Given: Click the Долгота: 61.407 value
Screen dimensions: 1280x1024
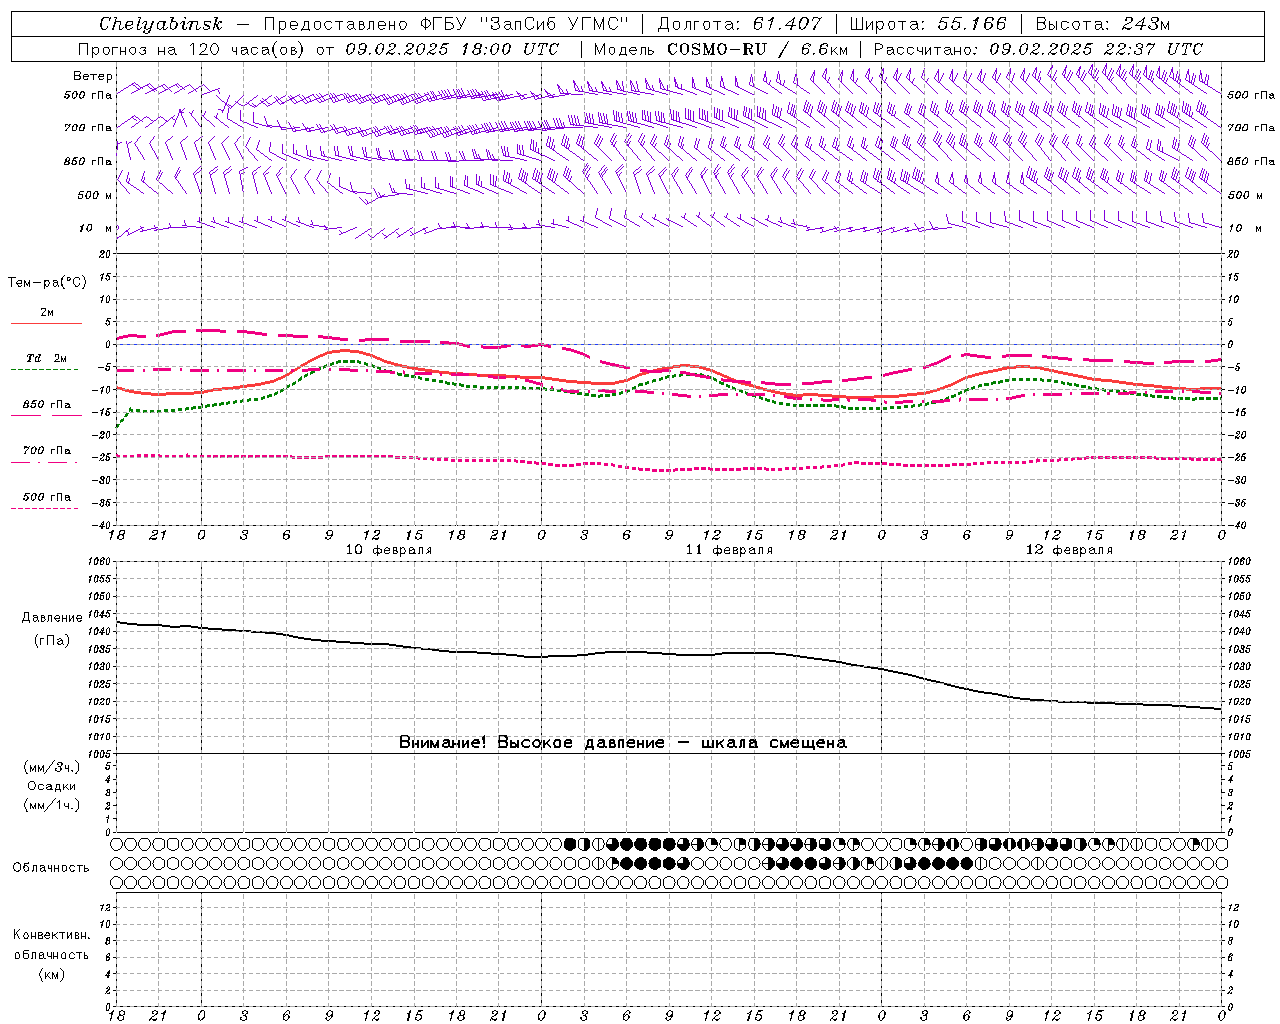Looking at the screenshot, I should (x=739, y=24).
